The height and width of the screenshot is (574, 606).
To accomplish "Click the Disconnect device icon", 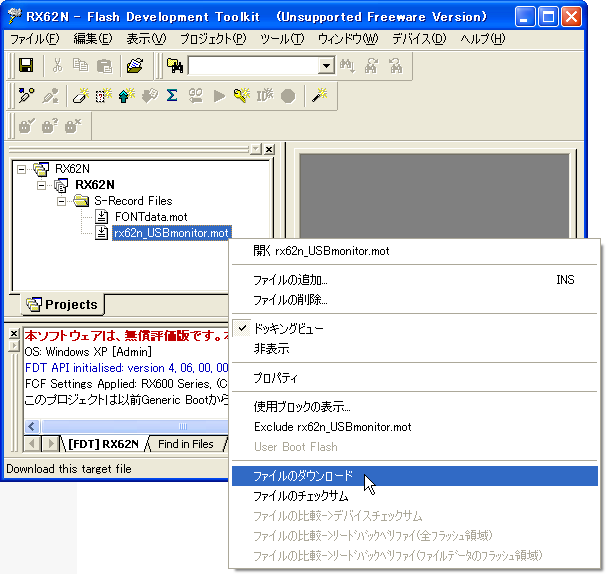I will point(51,95).
